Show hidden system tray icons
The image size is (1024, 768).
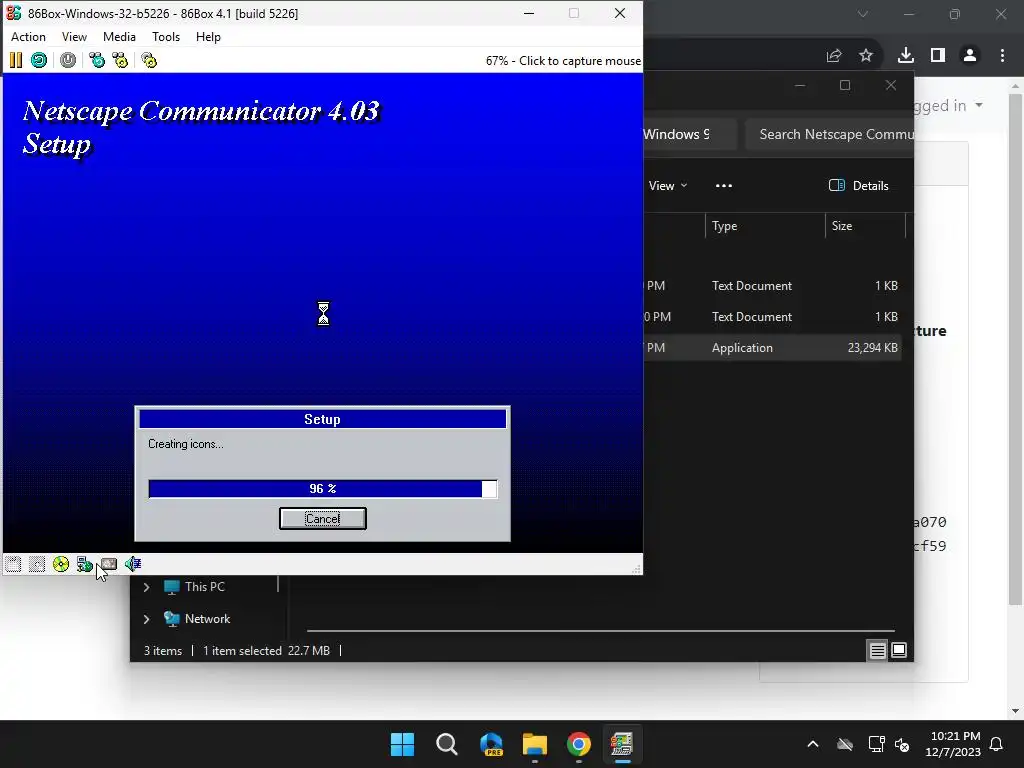pyautogui.click(x=813, y=744)
